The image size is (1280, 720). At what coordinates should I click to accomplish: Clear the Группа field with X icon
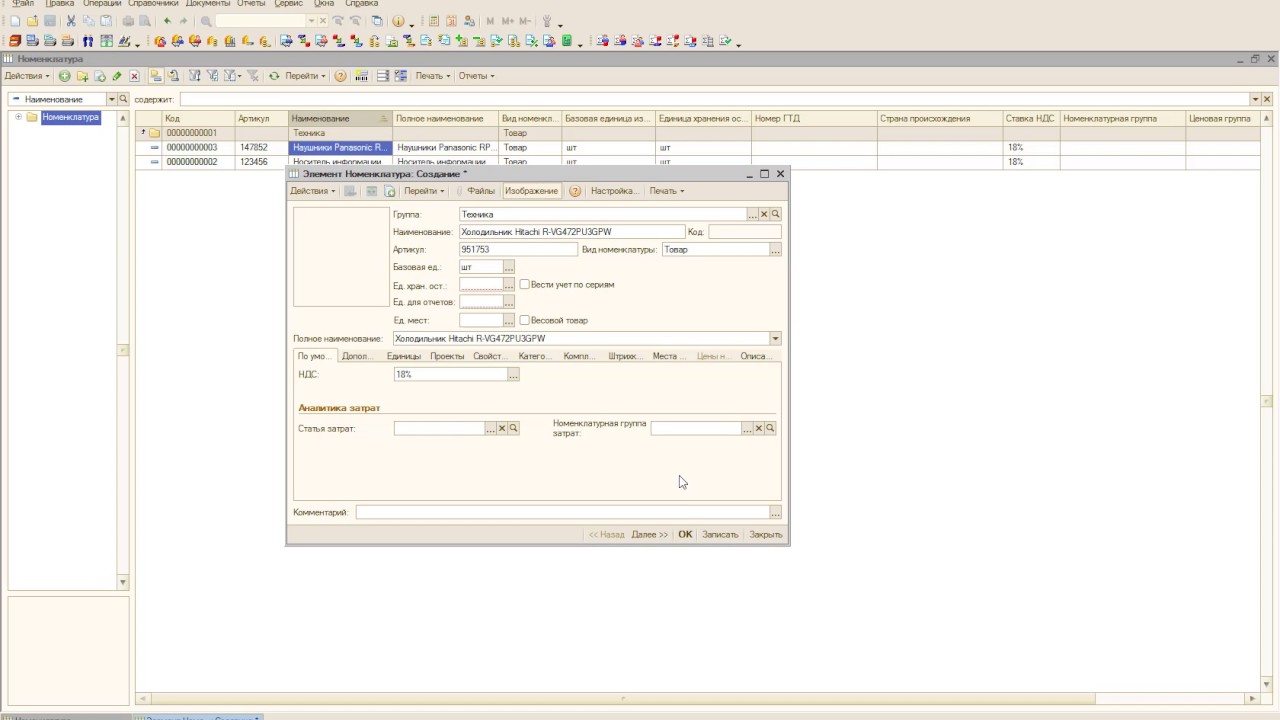764,214
